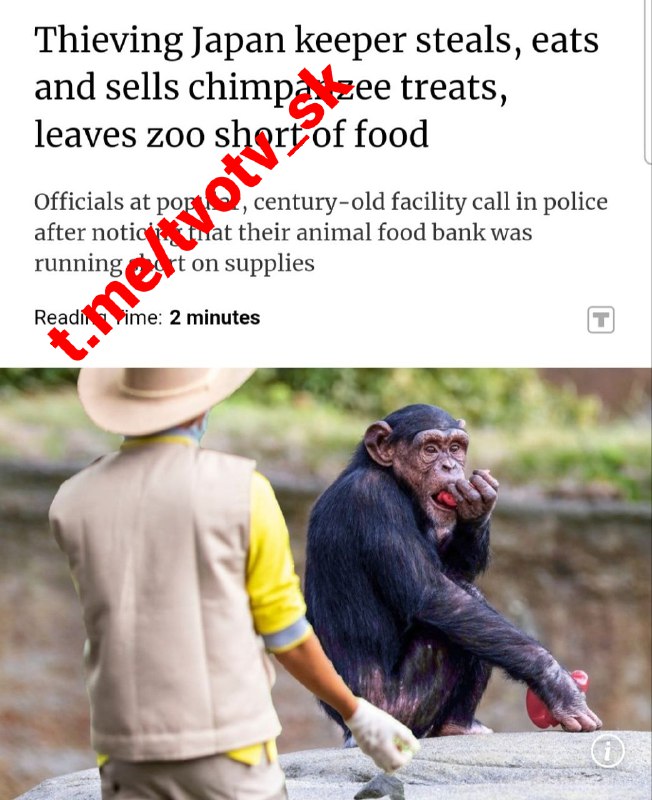Screen dimensions: 652x800
Task: Open the image info icon on photo
Action: 607,751
